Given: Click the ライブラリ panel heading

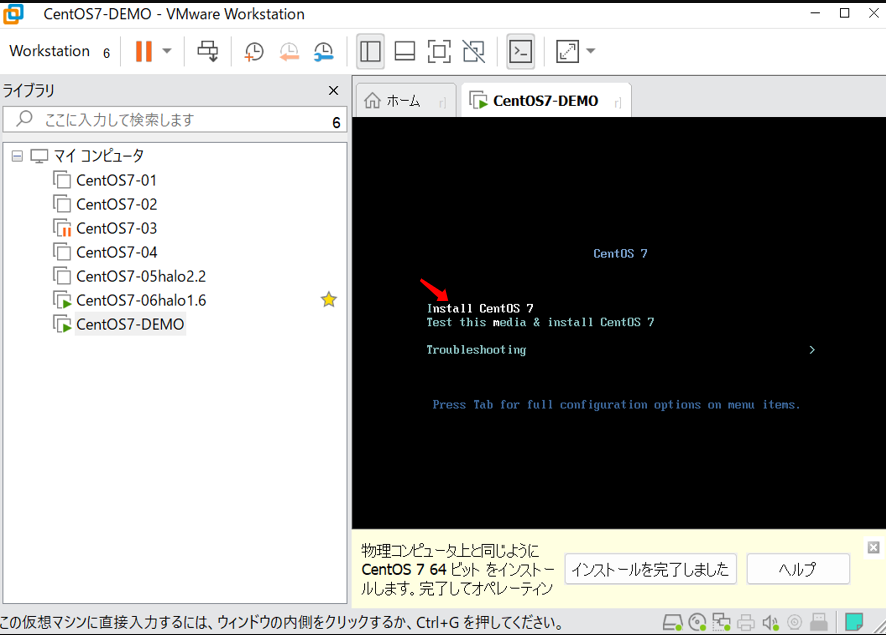Looking at the screenshot, I should click(x=29, y=90).
